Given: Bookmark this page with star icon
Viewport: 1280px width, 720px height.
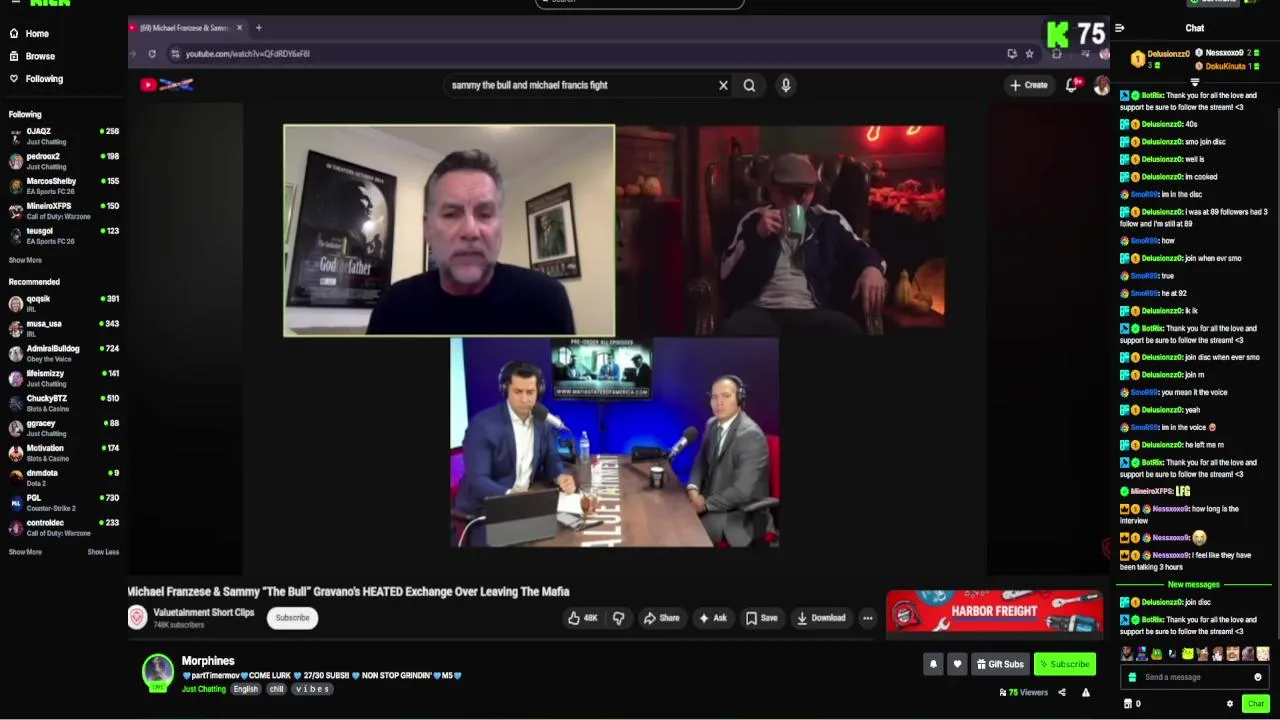Looking at the screenshot, I should coord(1029,54).
